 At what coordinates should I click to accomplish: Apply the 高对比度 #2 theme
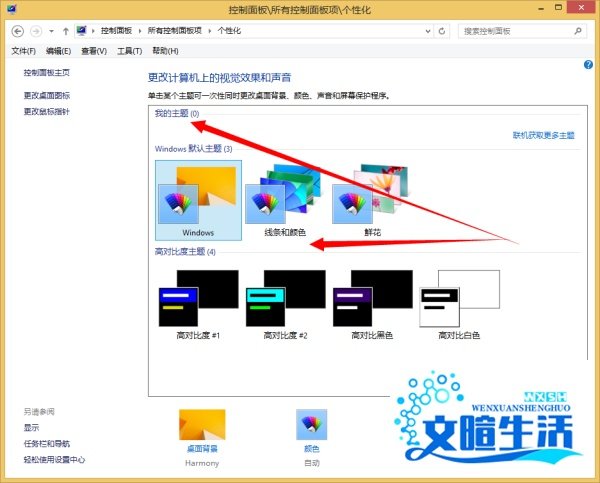285,304
